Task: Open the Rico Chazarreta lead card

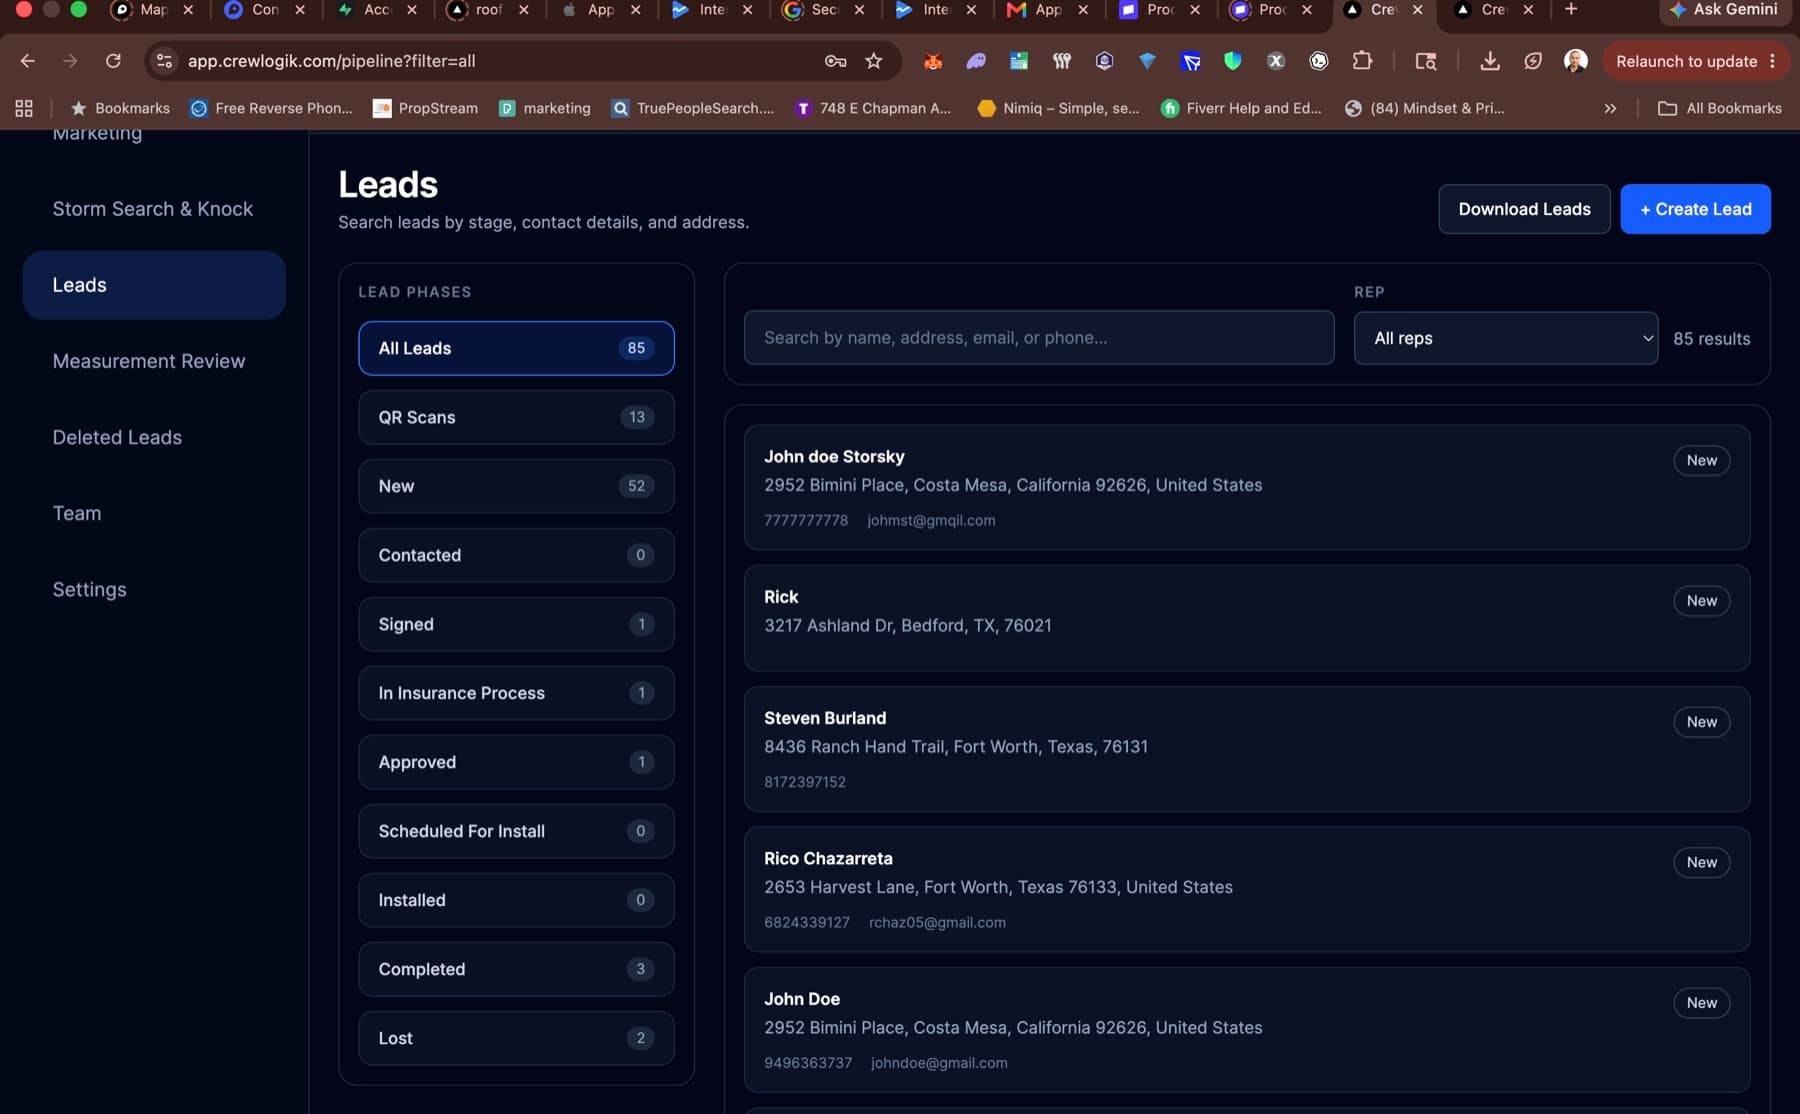Action: [x=1247, y=889]
